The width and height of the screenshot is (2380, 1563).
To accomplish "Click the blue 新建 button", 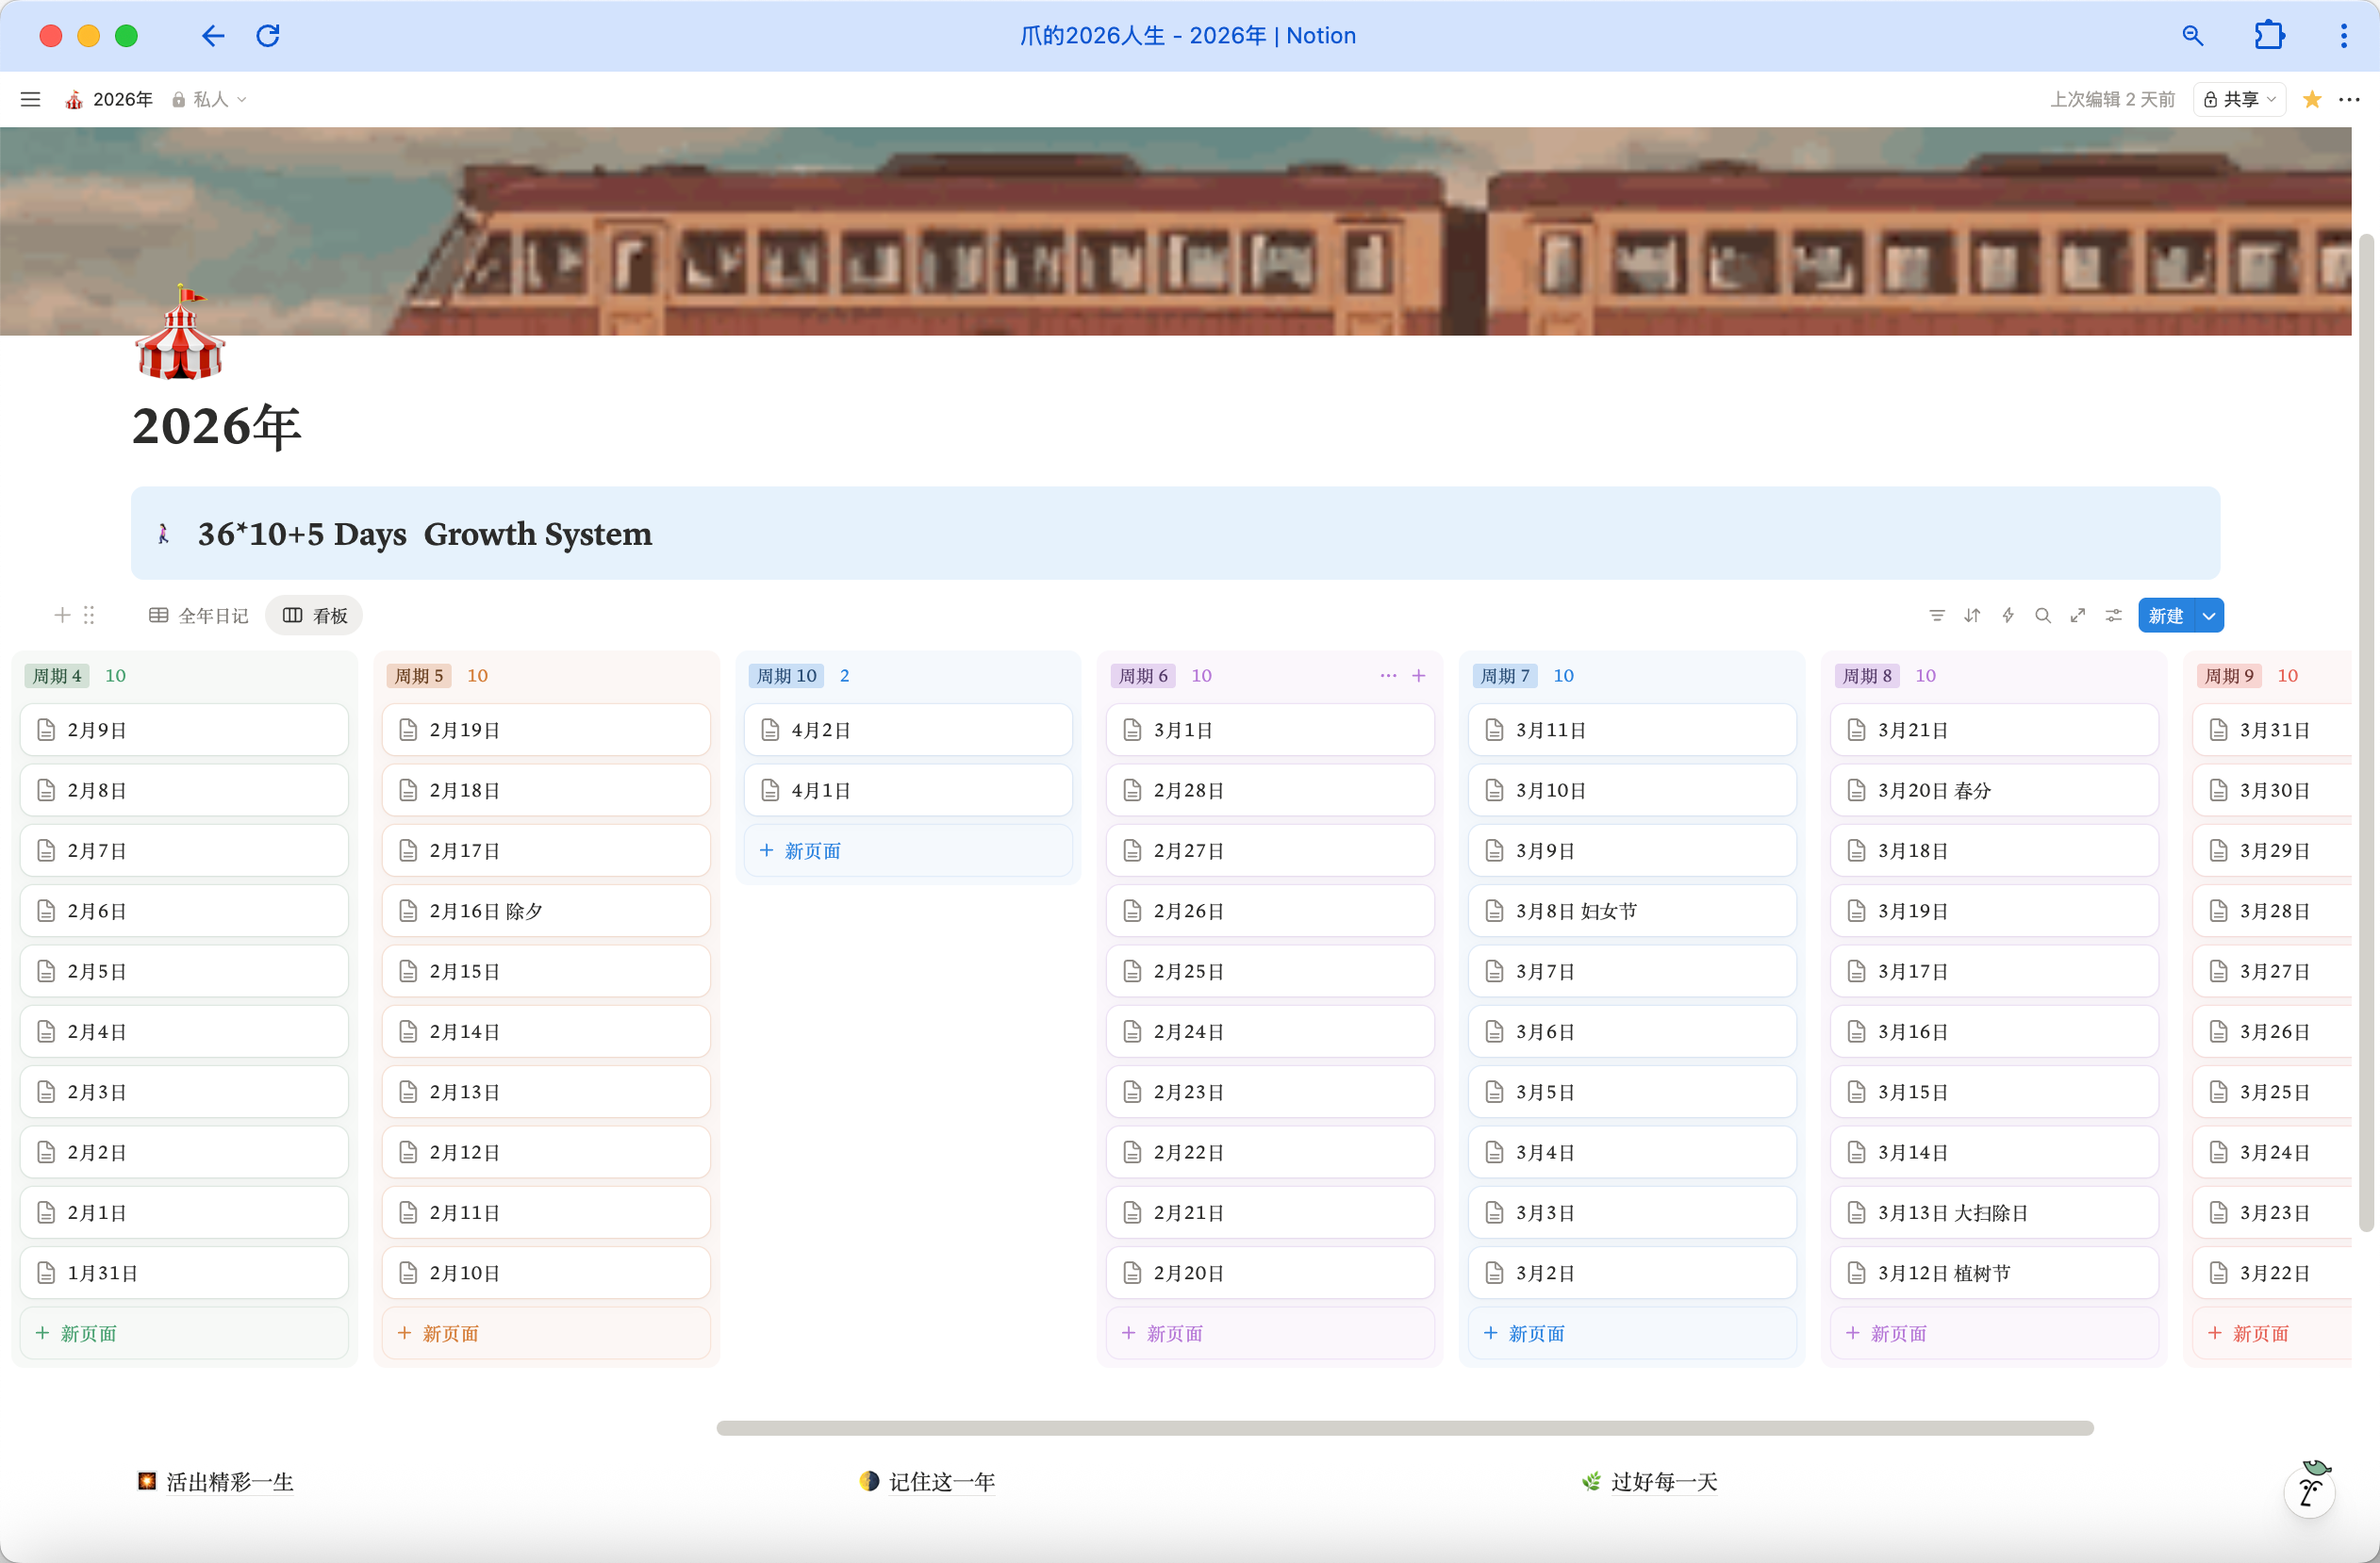I will pyautogui.click(x=2165, y=615).
